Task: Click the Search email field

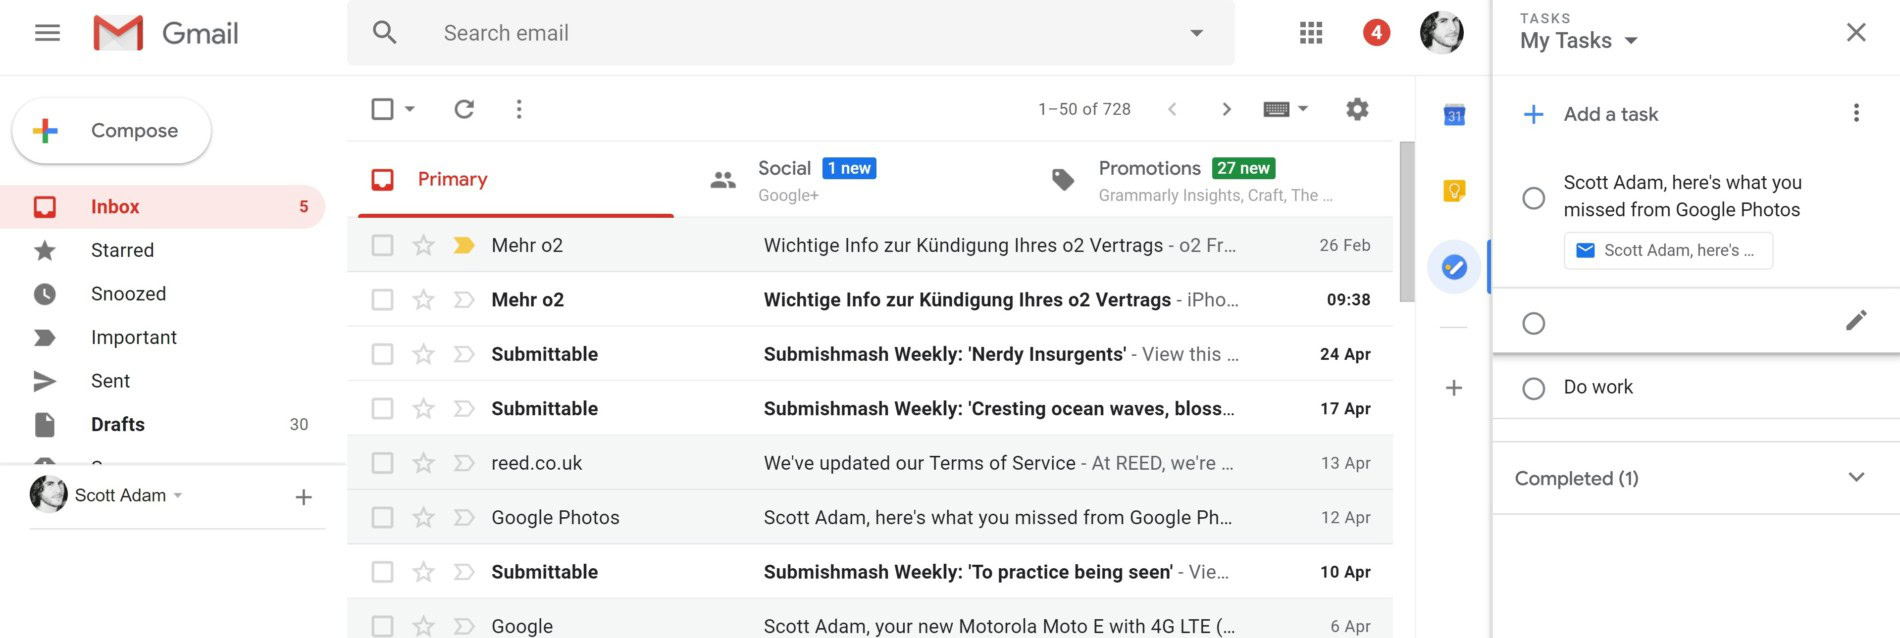Action: click(780, 33)
